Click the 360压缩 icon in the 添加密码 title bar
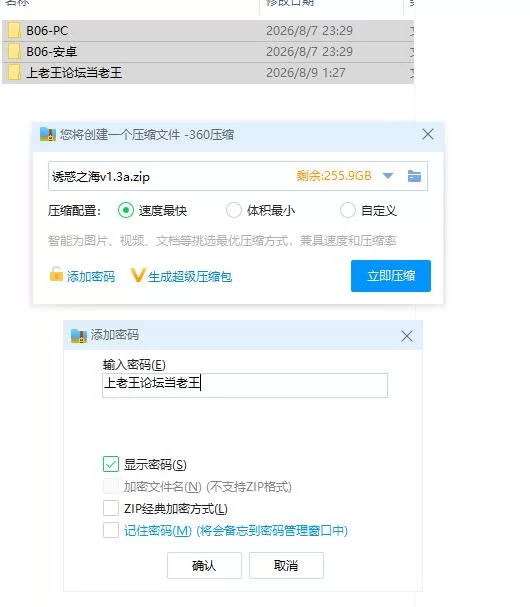This screenshot has width=530, height=607. click(x=79, y=336)
